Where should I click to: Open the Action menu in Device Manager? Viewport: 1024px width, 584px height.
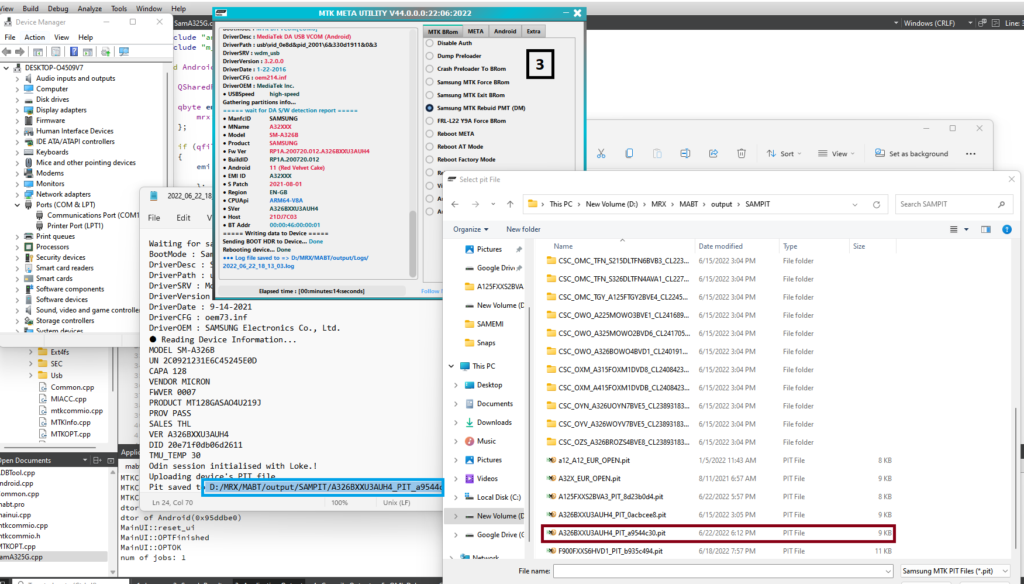pyautogui.click(x=35, y=37)
